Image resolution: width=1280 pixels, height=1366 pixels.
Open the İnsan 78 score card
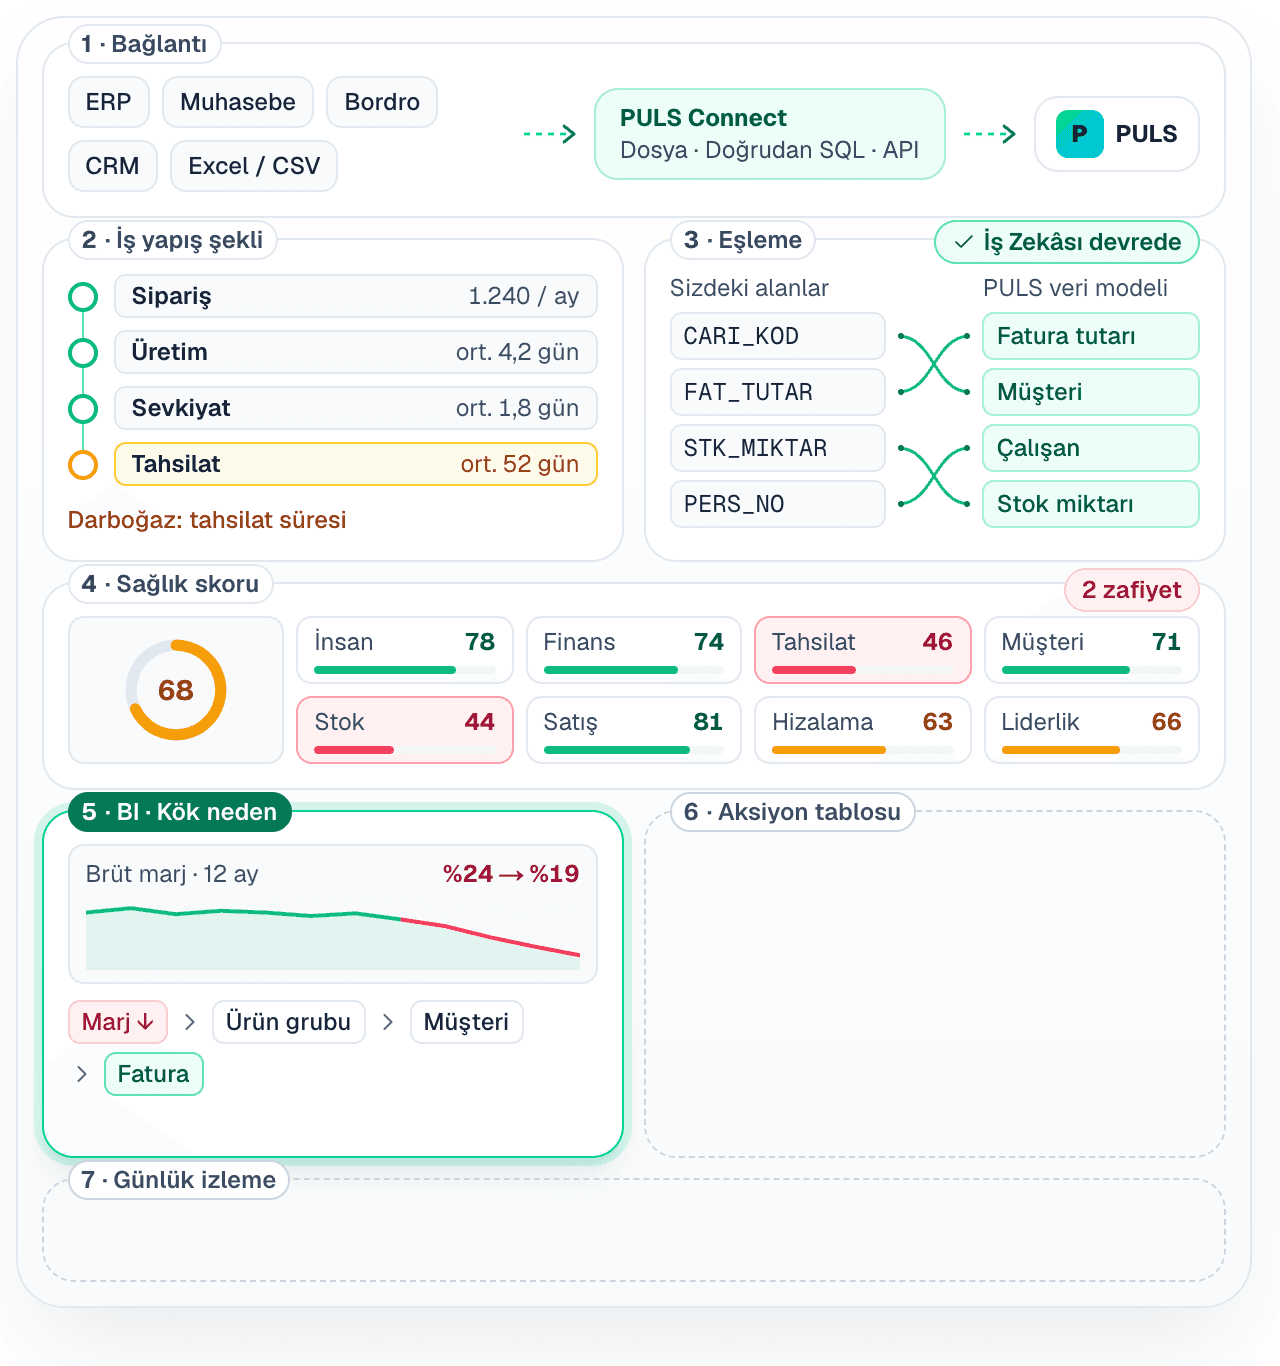pos(405,650)
